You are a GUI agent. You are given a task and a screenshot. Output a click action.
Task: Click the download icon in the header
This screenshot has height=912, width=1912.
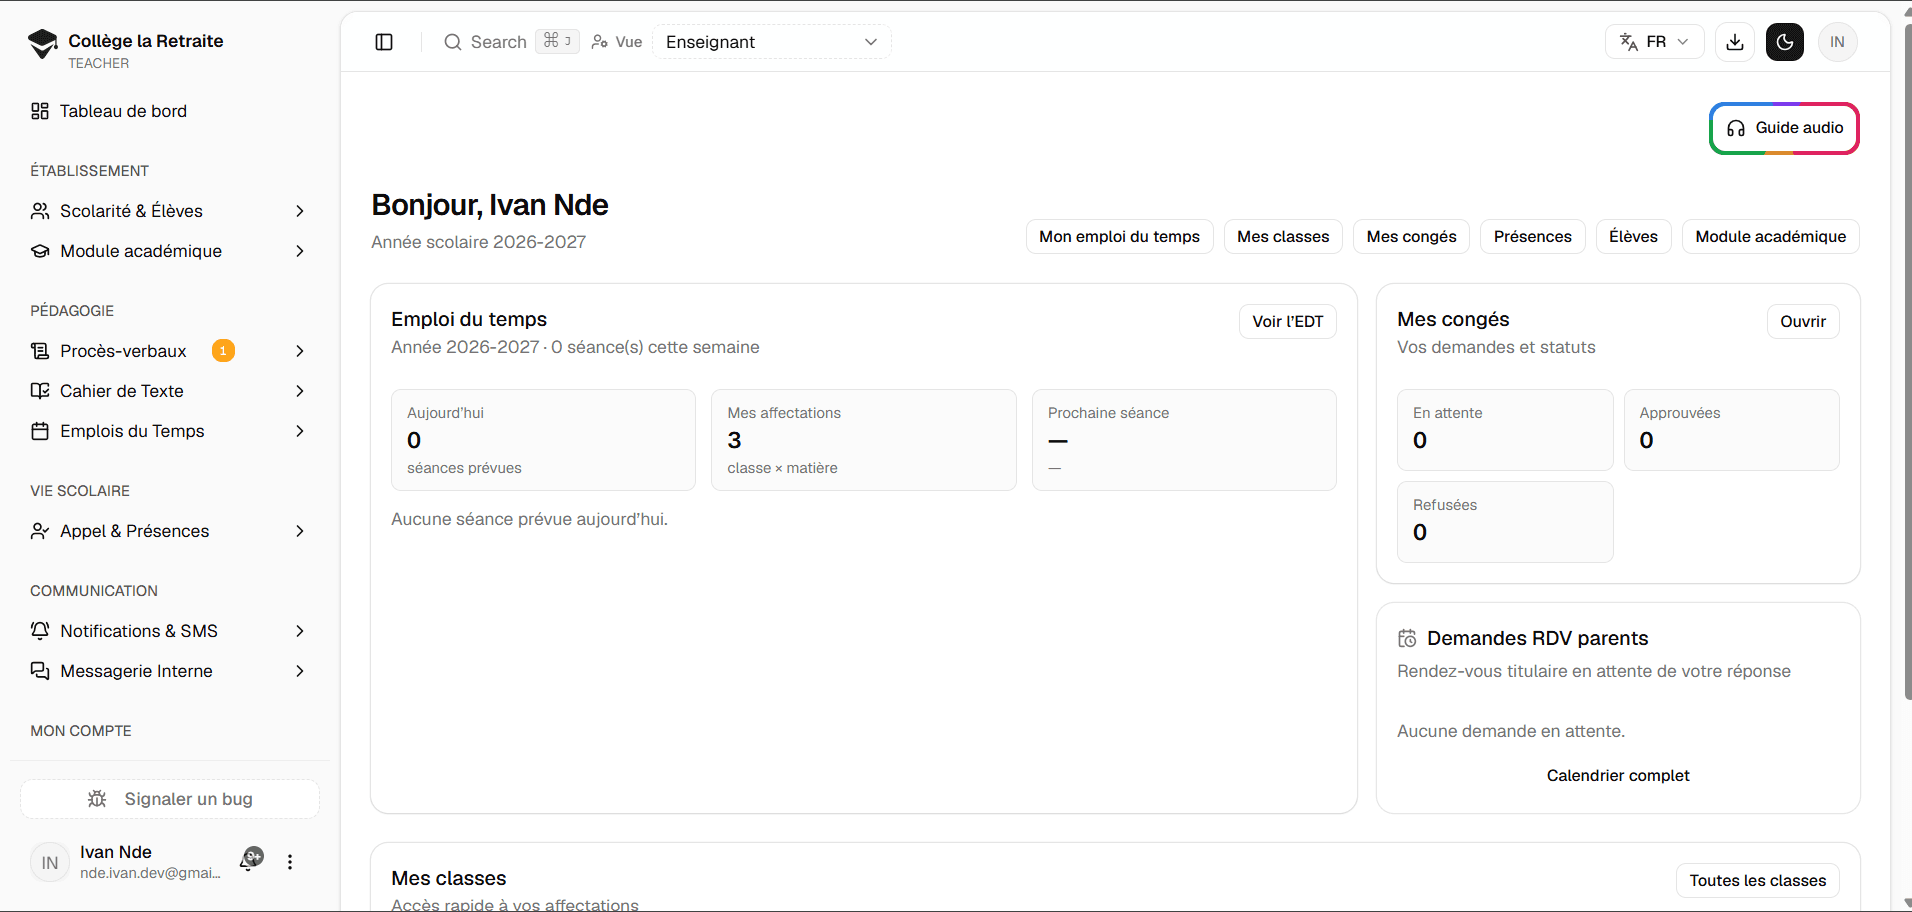(x=1735, y=42)
